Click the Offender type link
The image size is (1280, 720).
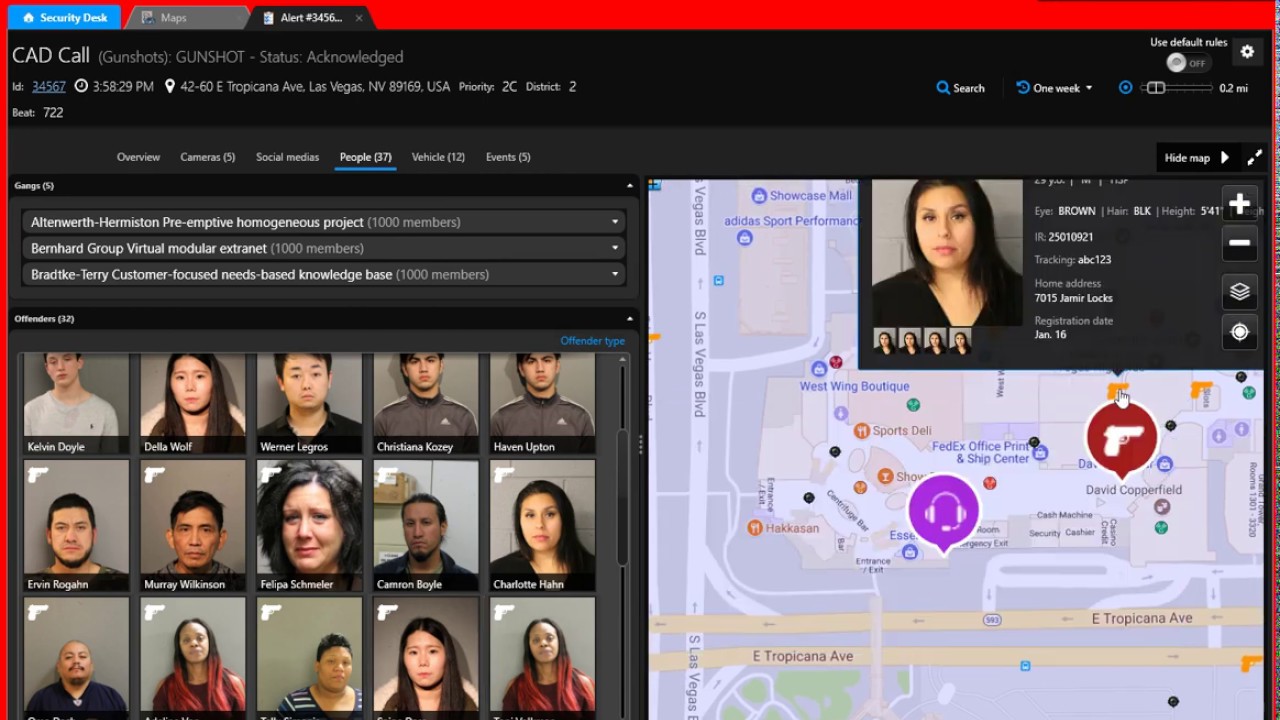(x=593, y=341)
